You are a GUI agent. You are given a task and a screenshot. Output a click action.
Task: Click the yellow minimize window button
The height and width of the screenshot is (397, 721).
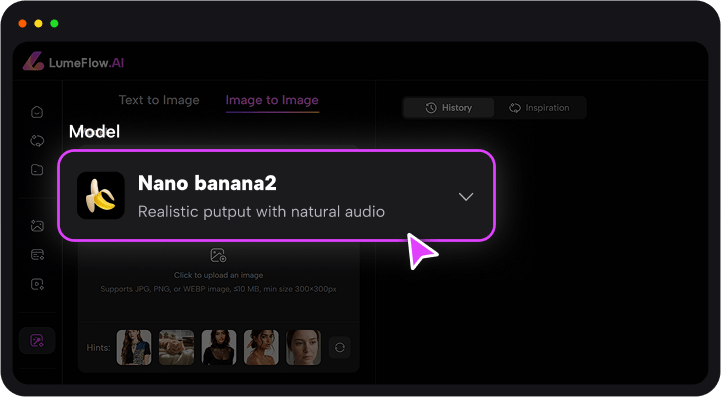(38, 23)
